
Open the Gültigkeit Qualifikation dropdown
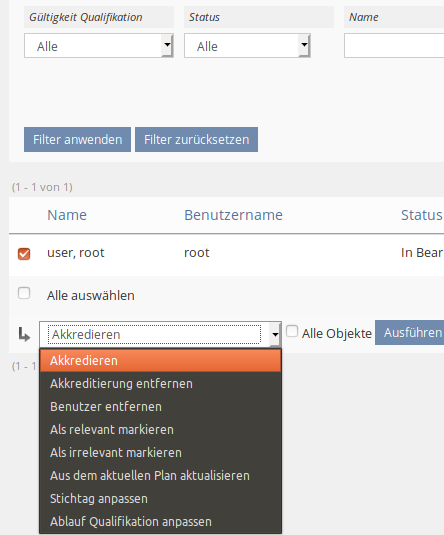coord(99,45)
